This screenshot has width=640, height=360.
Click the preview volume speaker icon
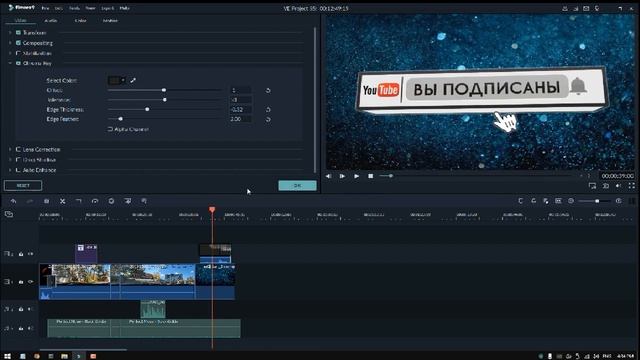619,186
